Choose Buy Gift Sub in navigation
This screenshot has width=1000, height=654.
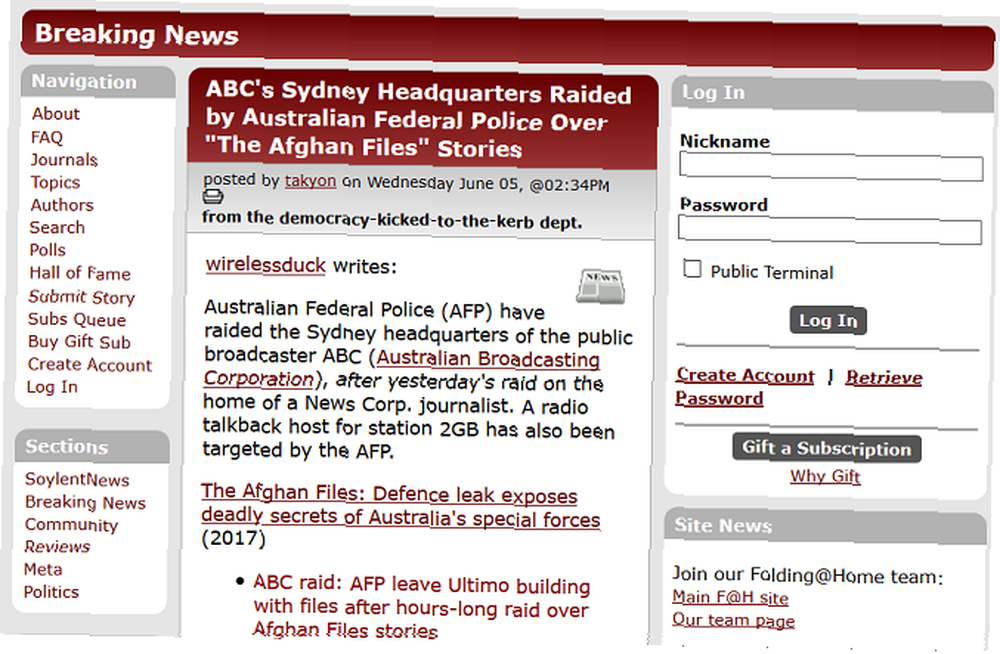pyautogui.click(x=79, y=341)
